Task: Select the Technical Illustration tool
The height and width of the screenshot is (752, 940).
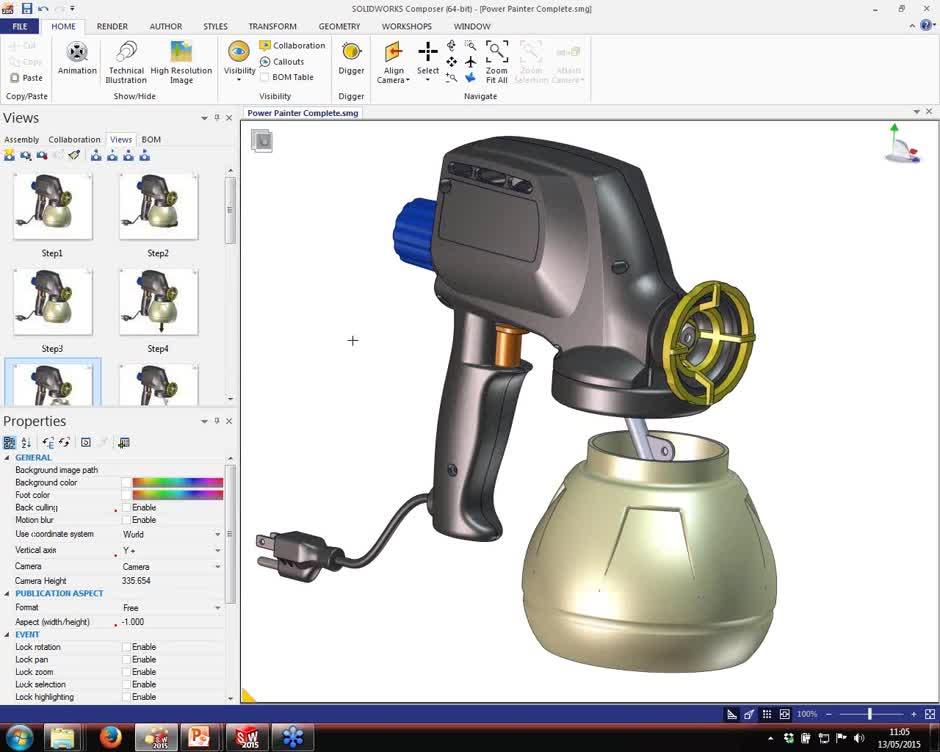Action: 126,53
